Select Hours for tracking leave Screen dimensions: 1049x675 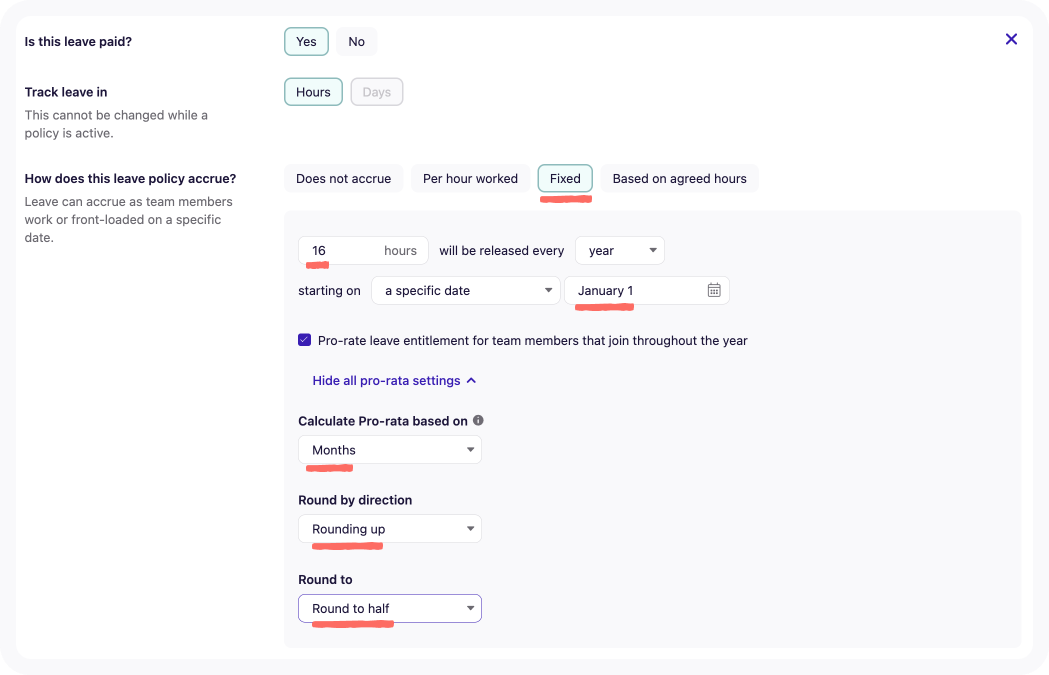[x=313, y=91]
